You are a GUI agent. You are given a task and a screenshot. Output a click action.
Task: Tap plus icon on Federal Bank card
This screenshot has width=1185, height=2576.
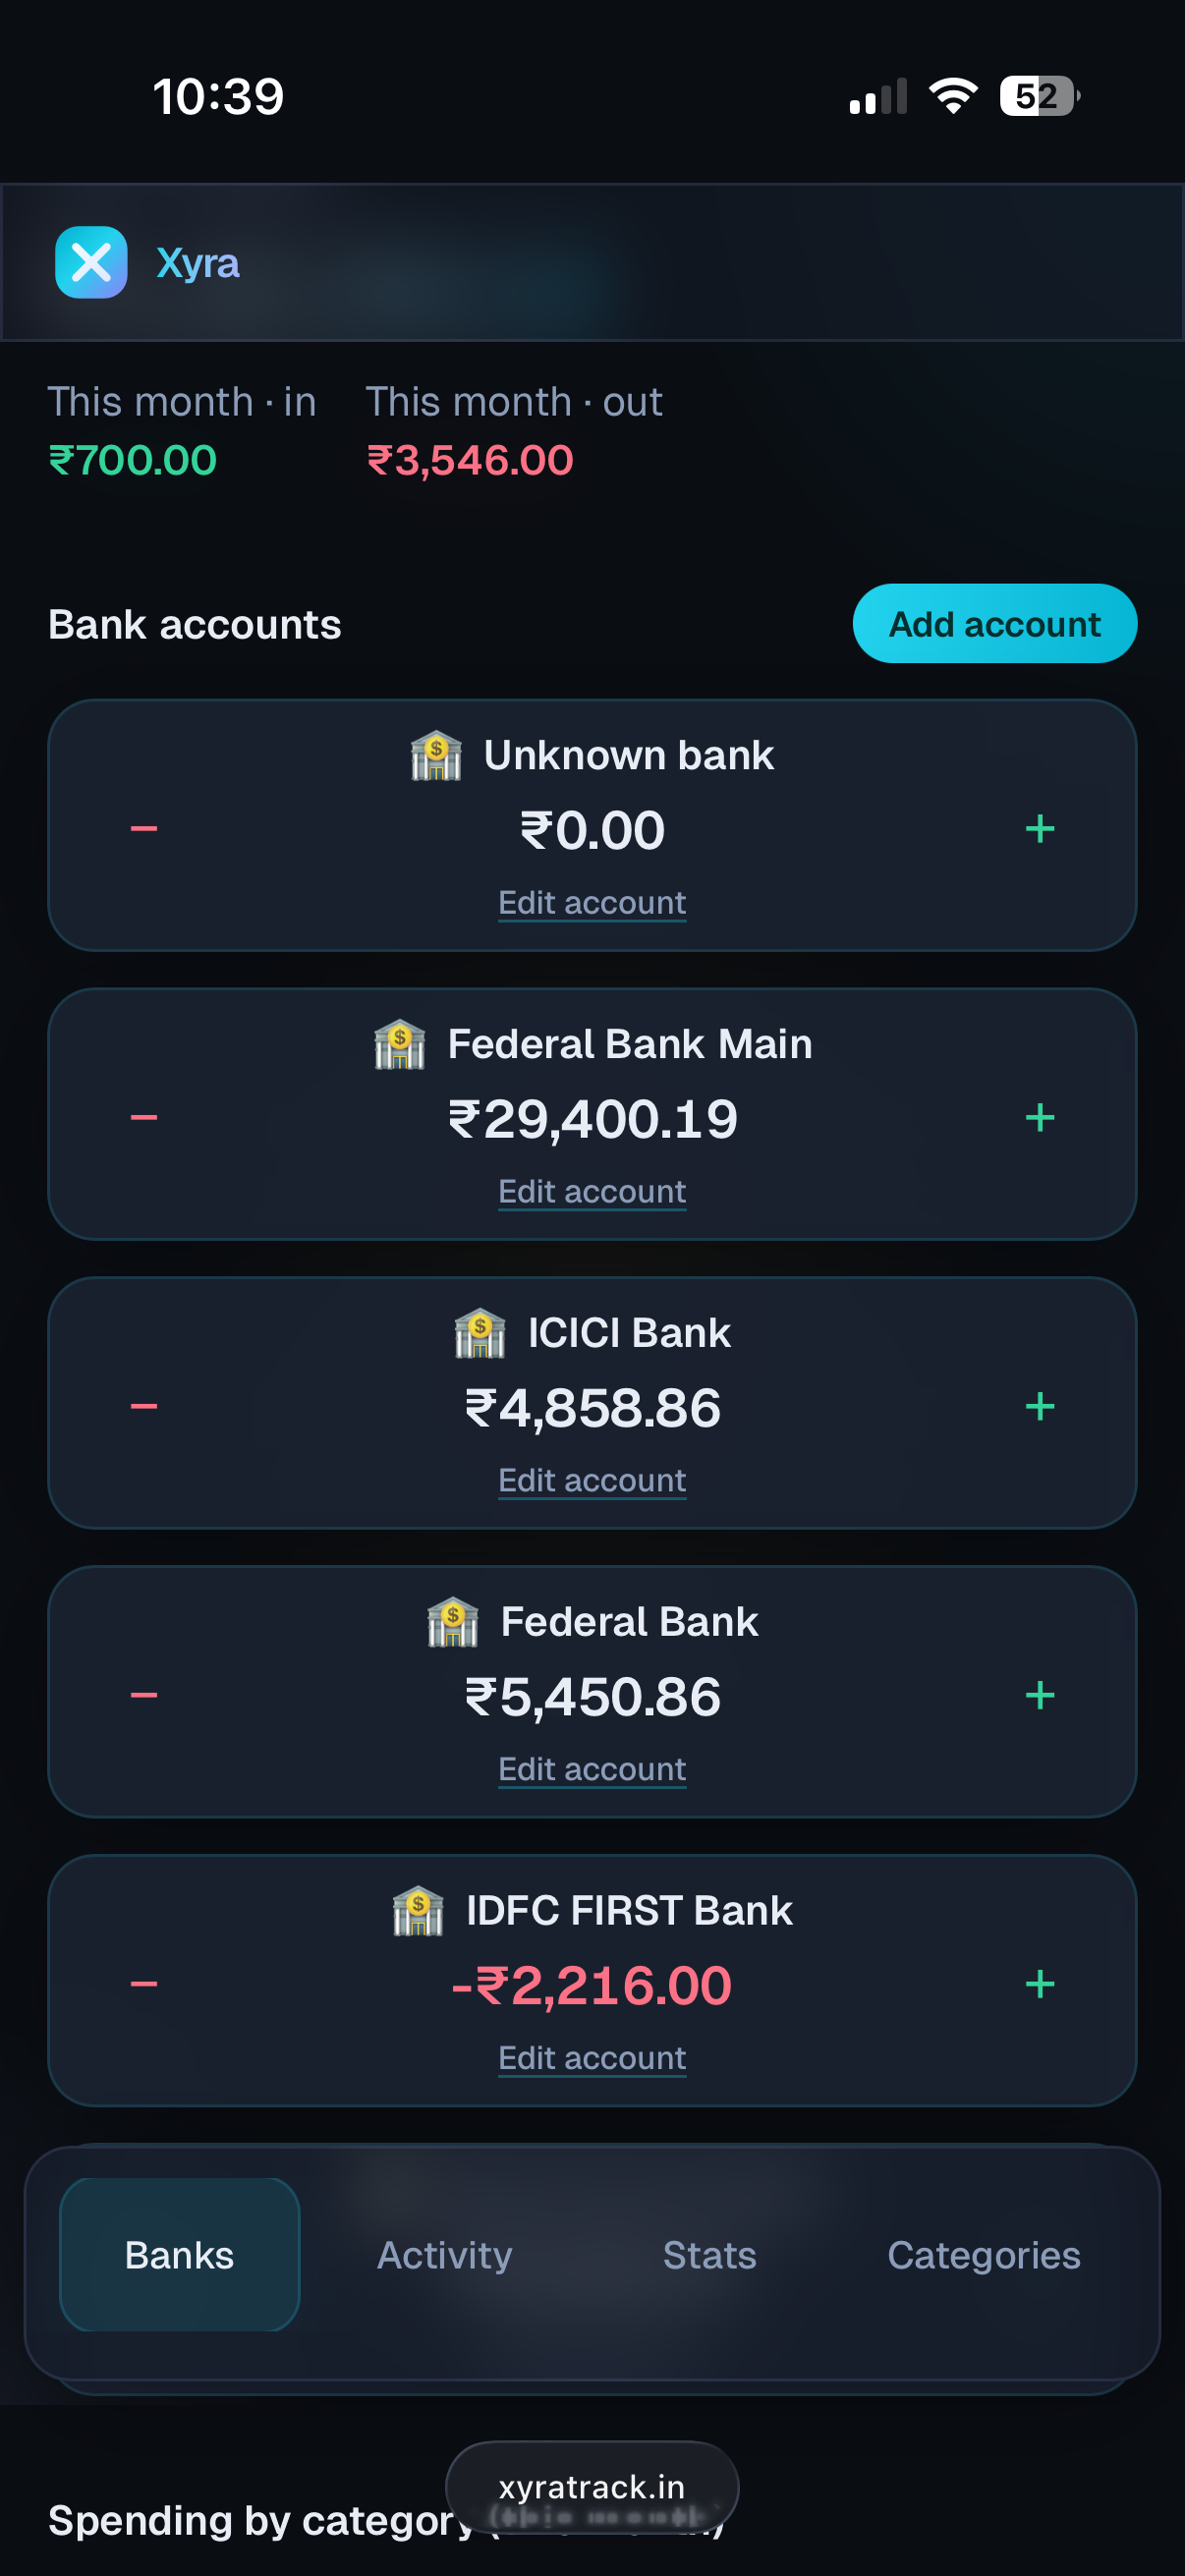click(x=1040, y=1695)
